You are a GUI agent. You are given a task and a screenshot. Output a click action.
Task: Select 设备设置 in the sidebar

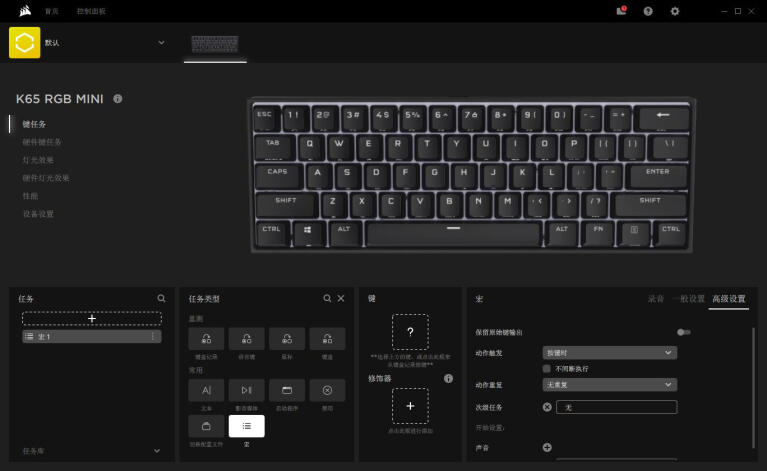tap(38, 214)
